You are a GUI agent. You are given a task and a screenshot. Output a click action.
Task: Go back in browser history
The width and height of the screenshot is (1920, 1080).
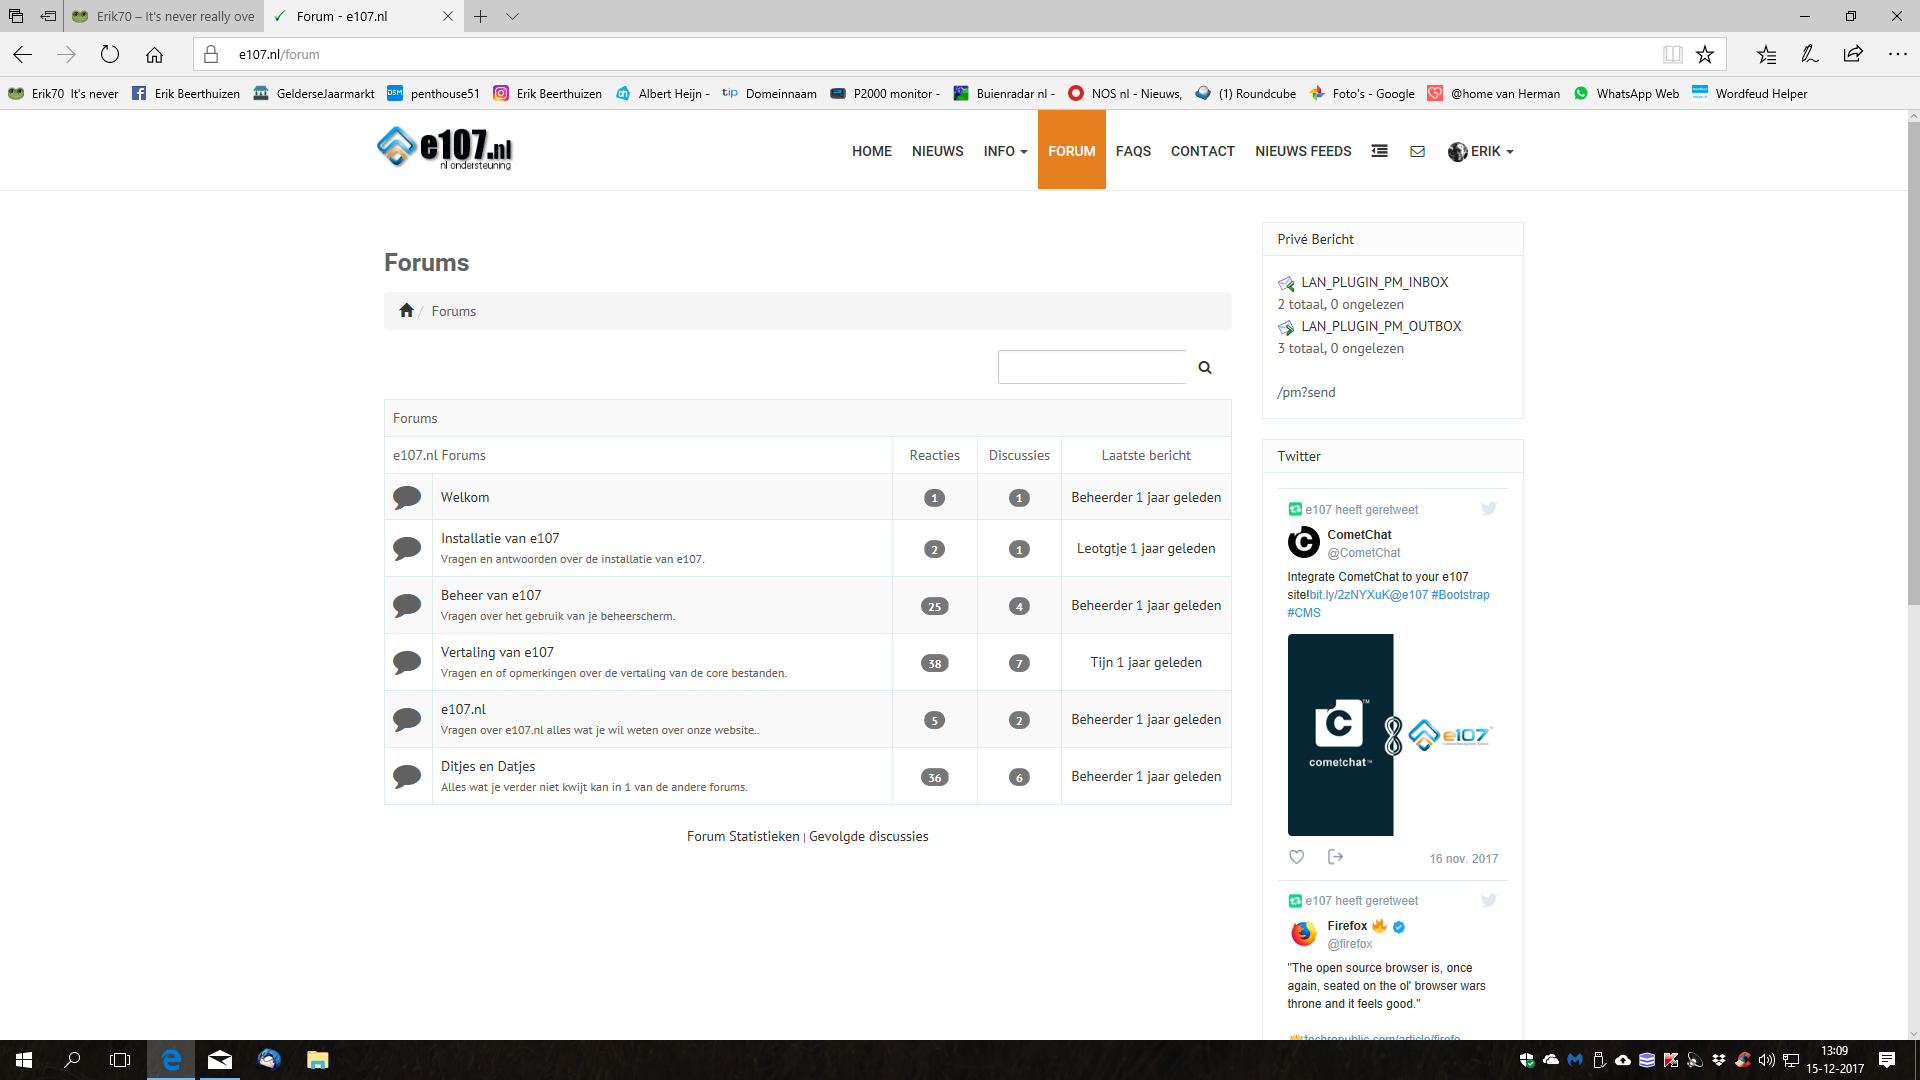click(x=23, y=54)
